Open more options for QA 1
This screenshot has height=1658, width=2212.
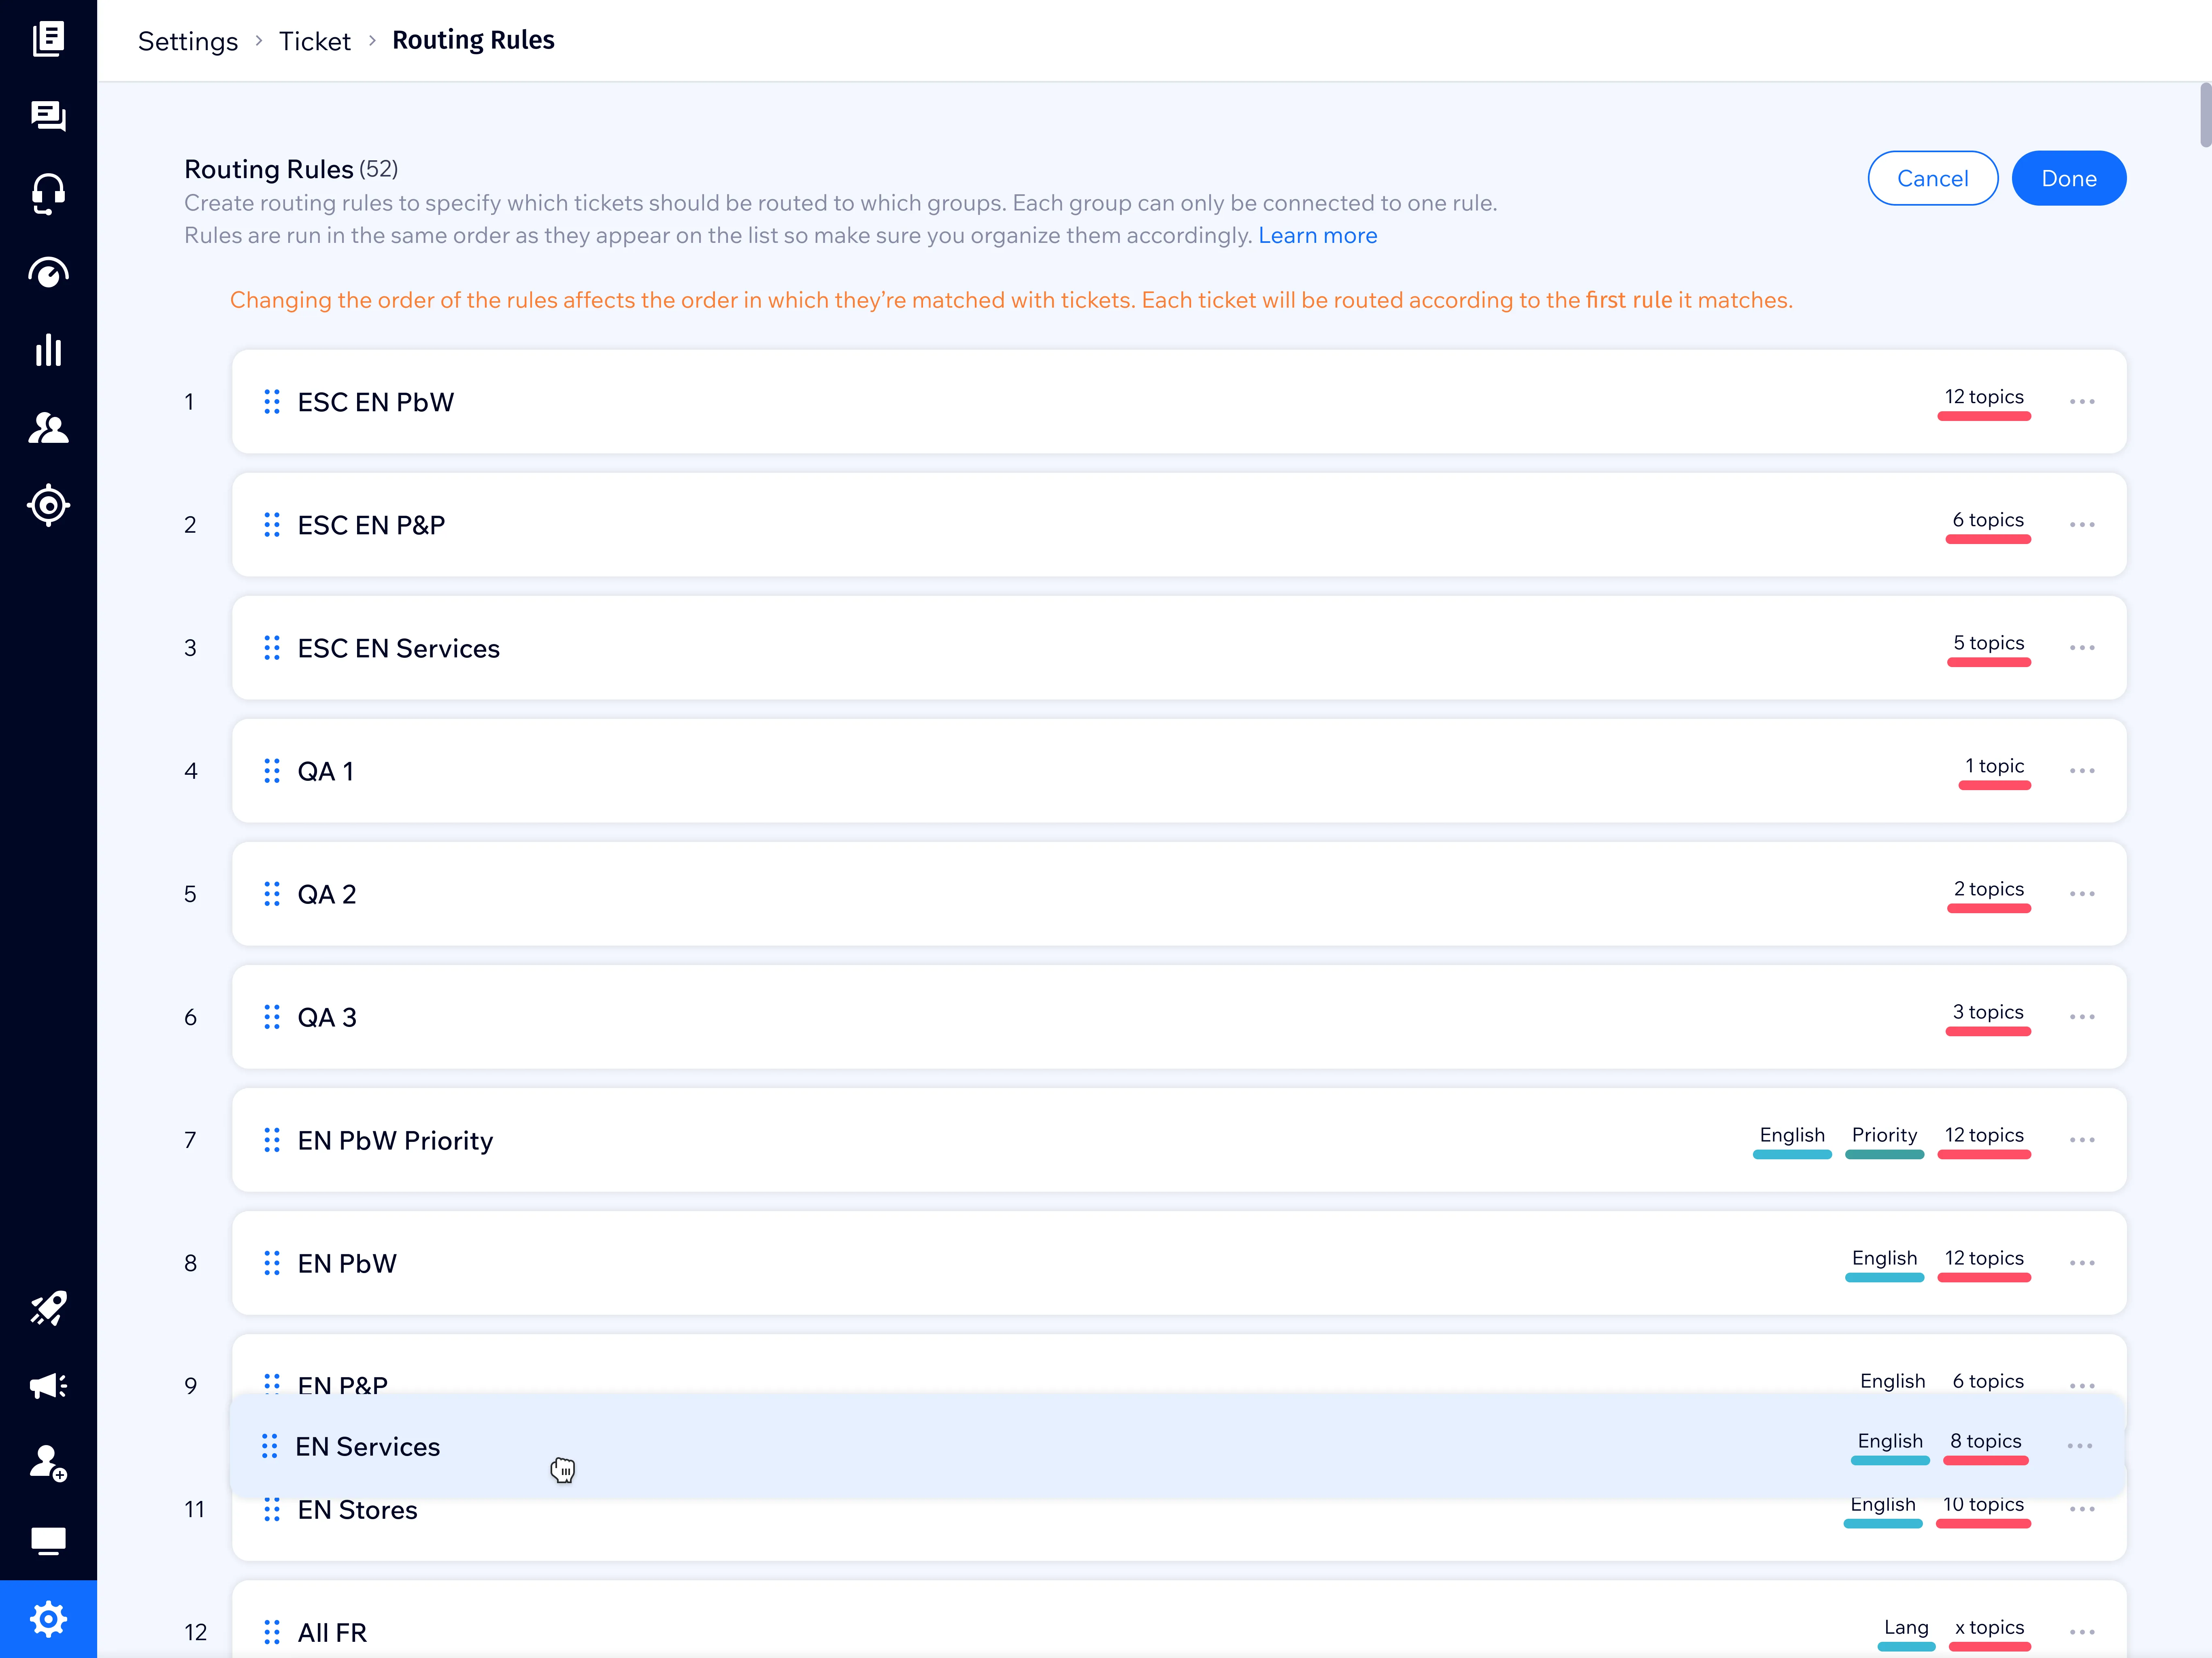pos(2082,771)
